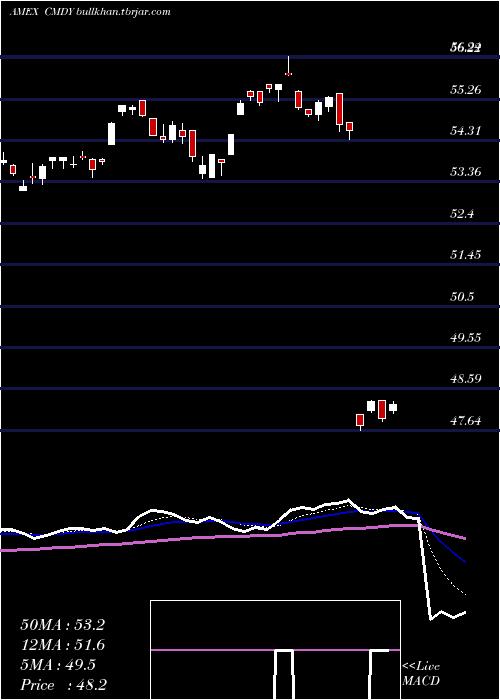
Task: Click the '12MA : 51.6' reading
Action: [62, 645]
